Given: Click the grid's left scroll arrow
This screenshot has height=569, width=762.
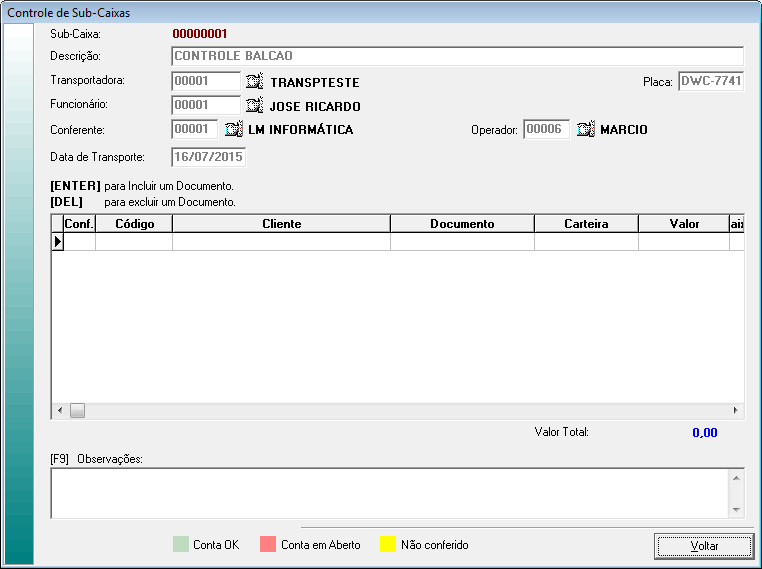Looking at the screenshot, I should pos(59,410).
